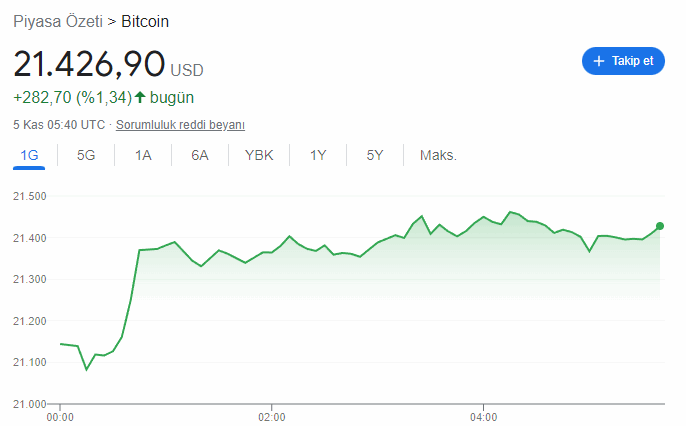The width and height of the screenshot is (686, 426).
Task: Switch to the 5G time range tab
Action: [86, 155]
